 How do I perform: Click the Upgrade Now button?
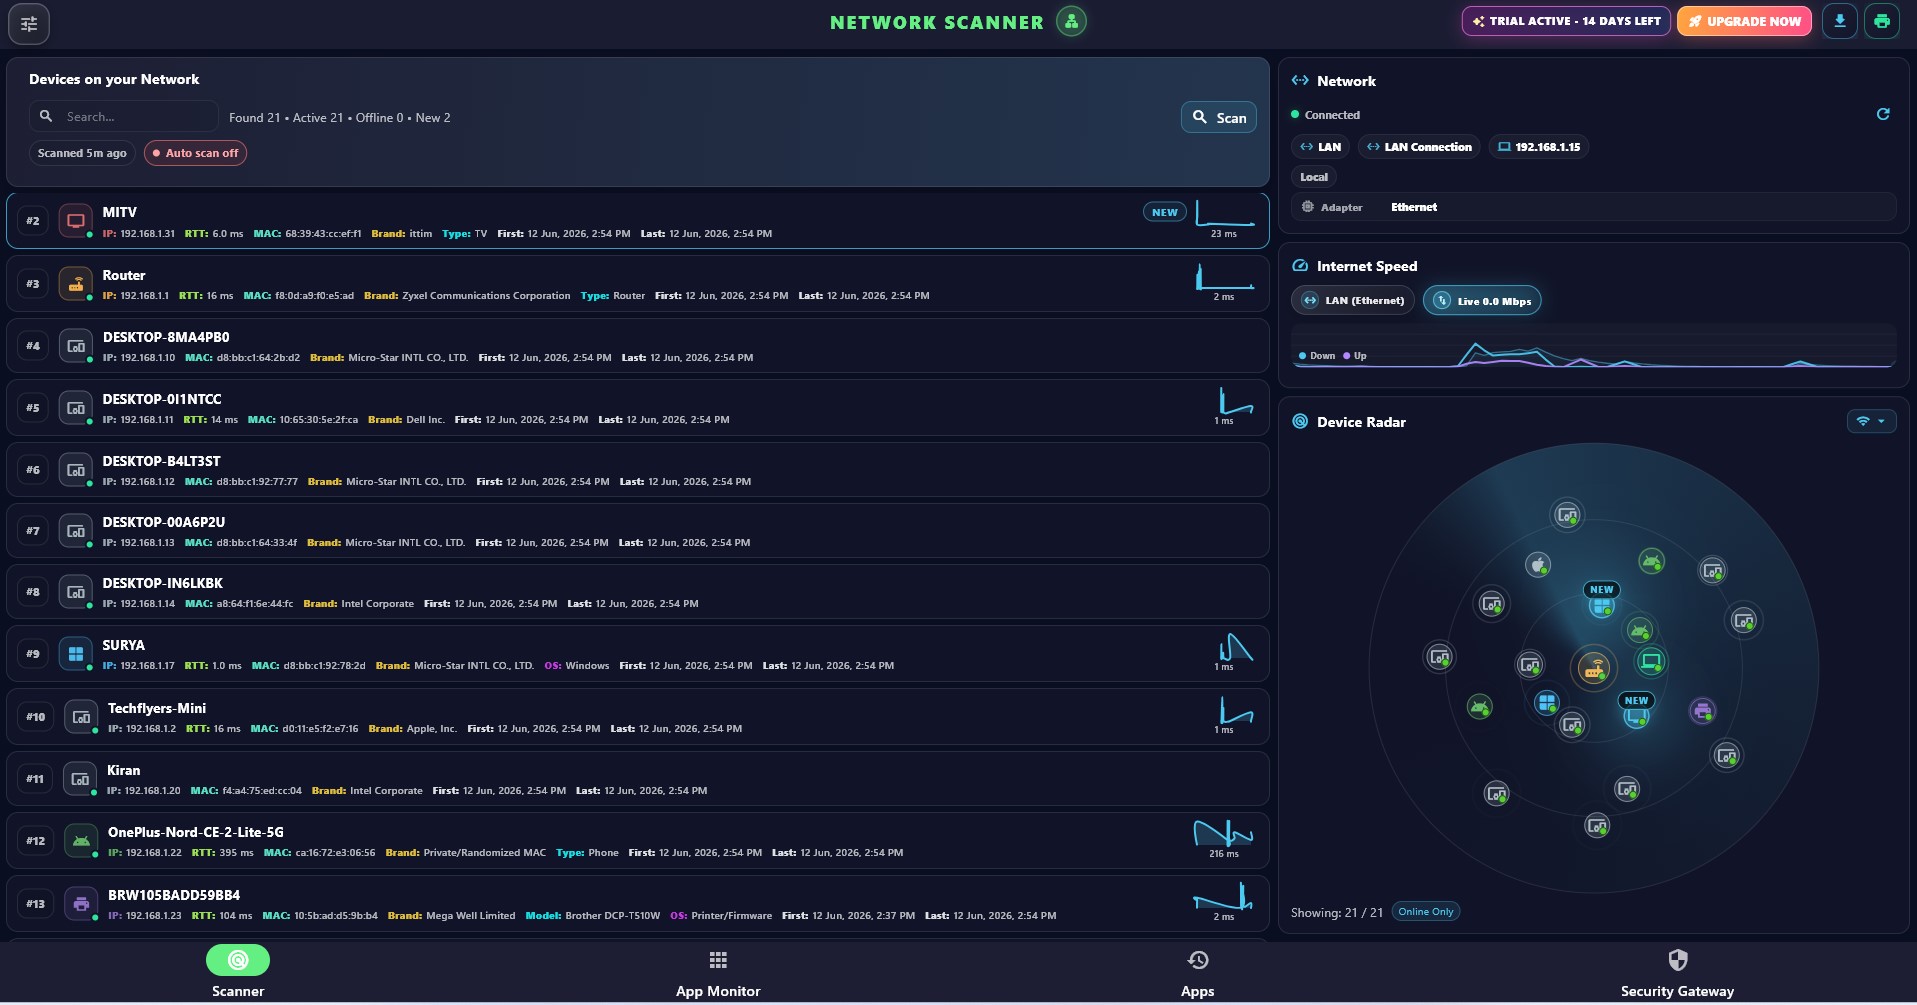click(1744, 21)
